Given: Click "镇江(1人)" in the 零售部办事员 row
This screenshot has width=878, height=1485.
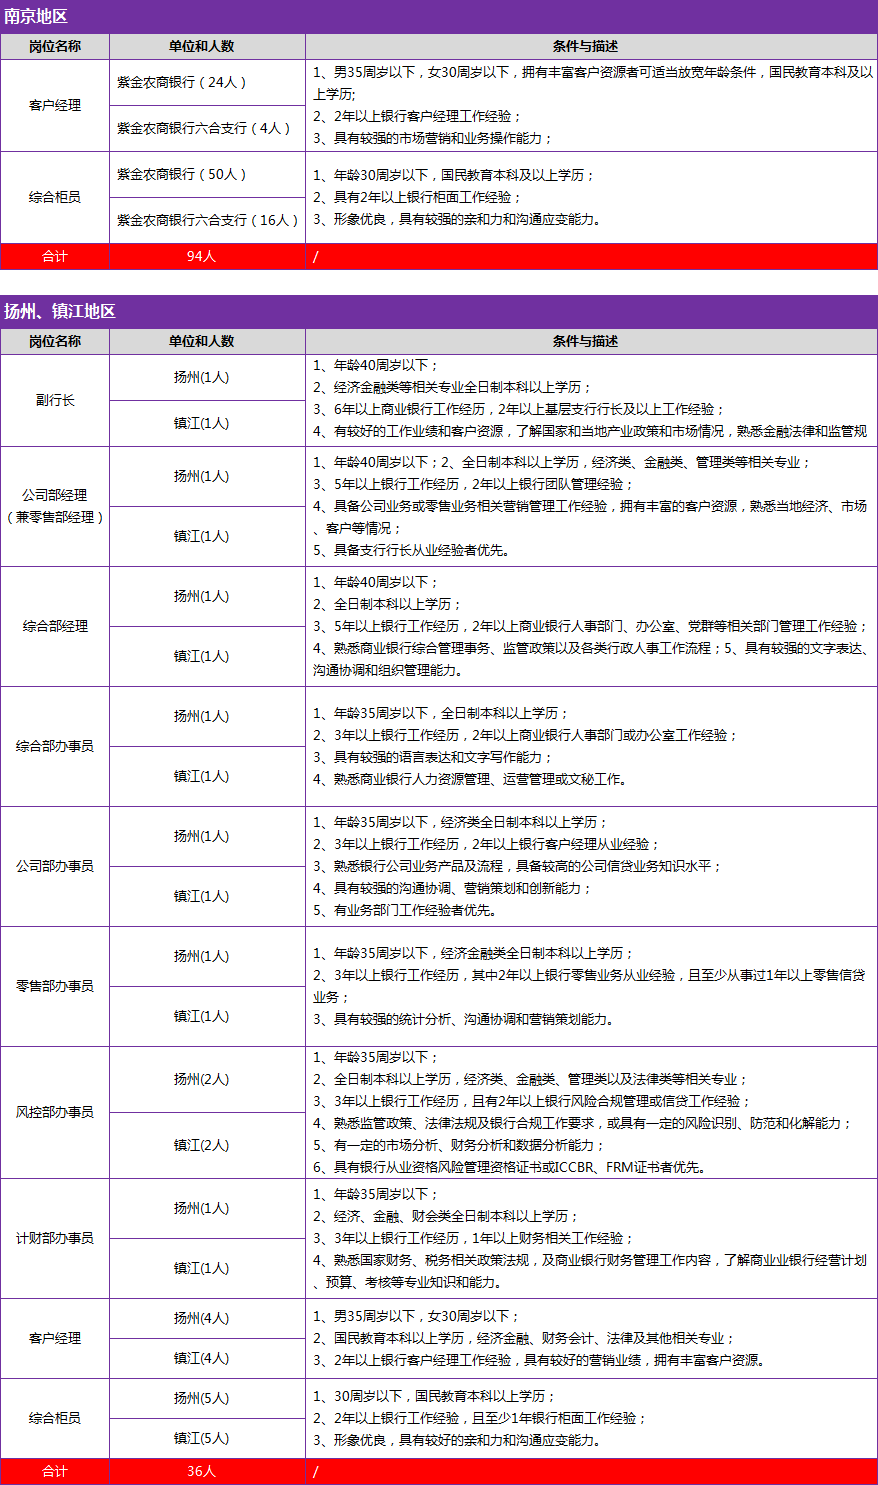Looking at the screenshot, I should click(201, 1016).
